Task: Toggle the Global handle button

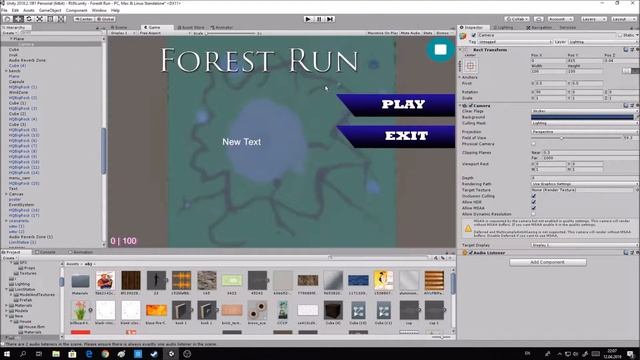Action: [x=105, y=19]
